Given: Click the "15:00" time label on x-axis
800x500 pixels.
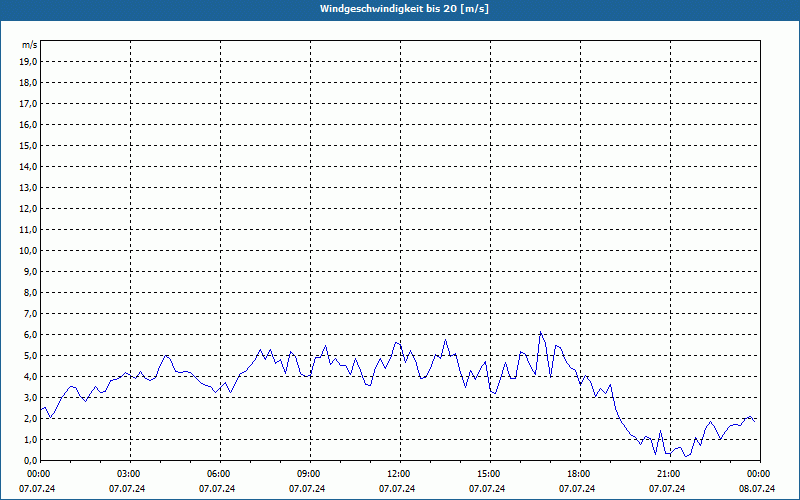Looking at the screenshot, I should 490,474.
